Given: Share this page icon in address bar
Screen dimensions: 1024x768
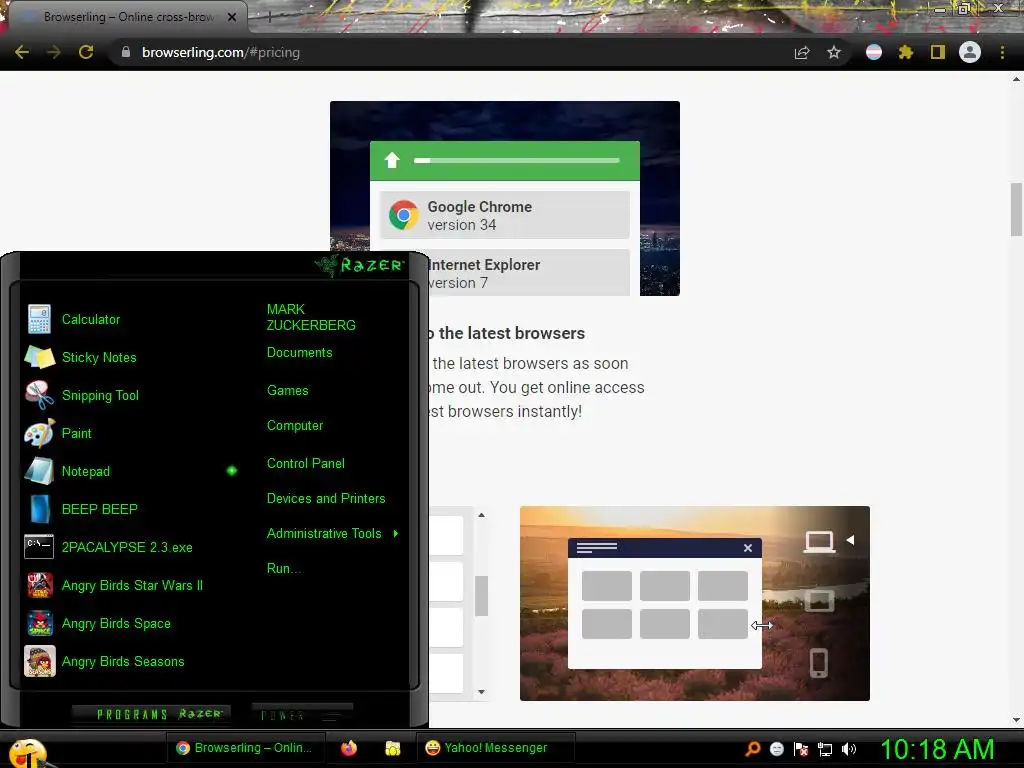Looking at the screenshot, I should [x=802, y=52].
